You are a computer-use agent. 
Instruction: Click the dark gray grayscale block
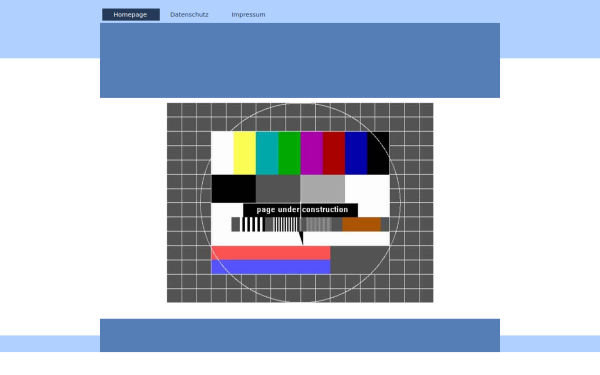click(x=278, y=189)
